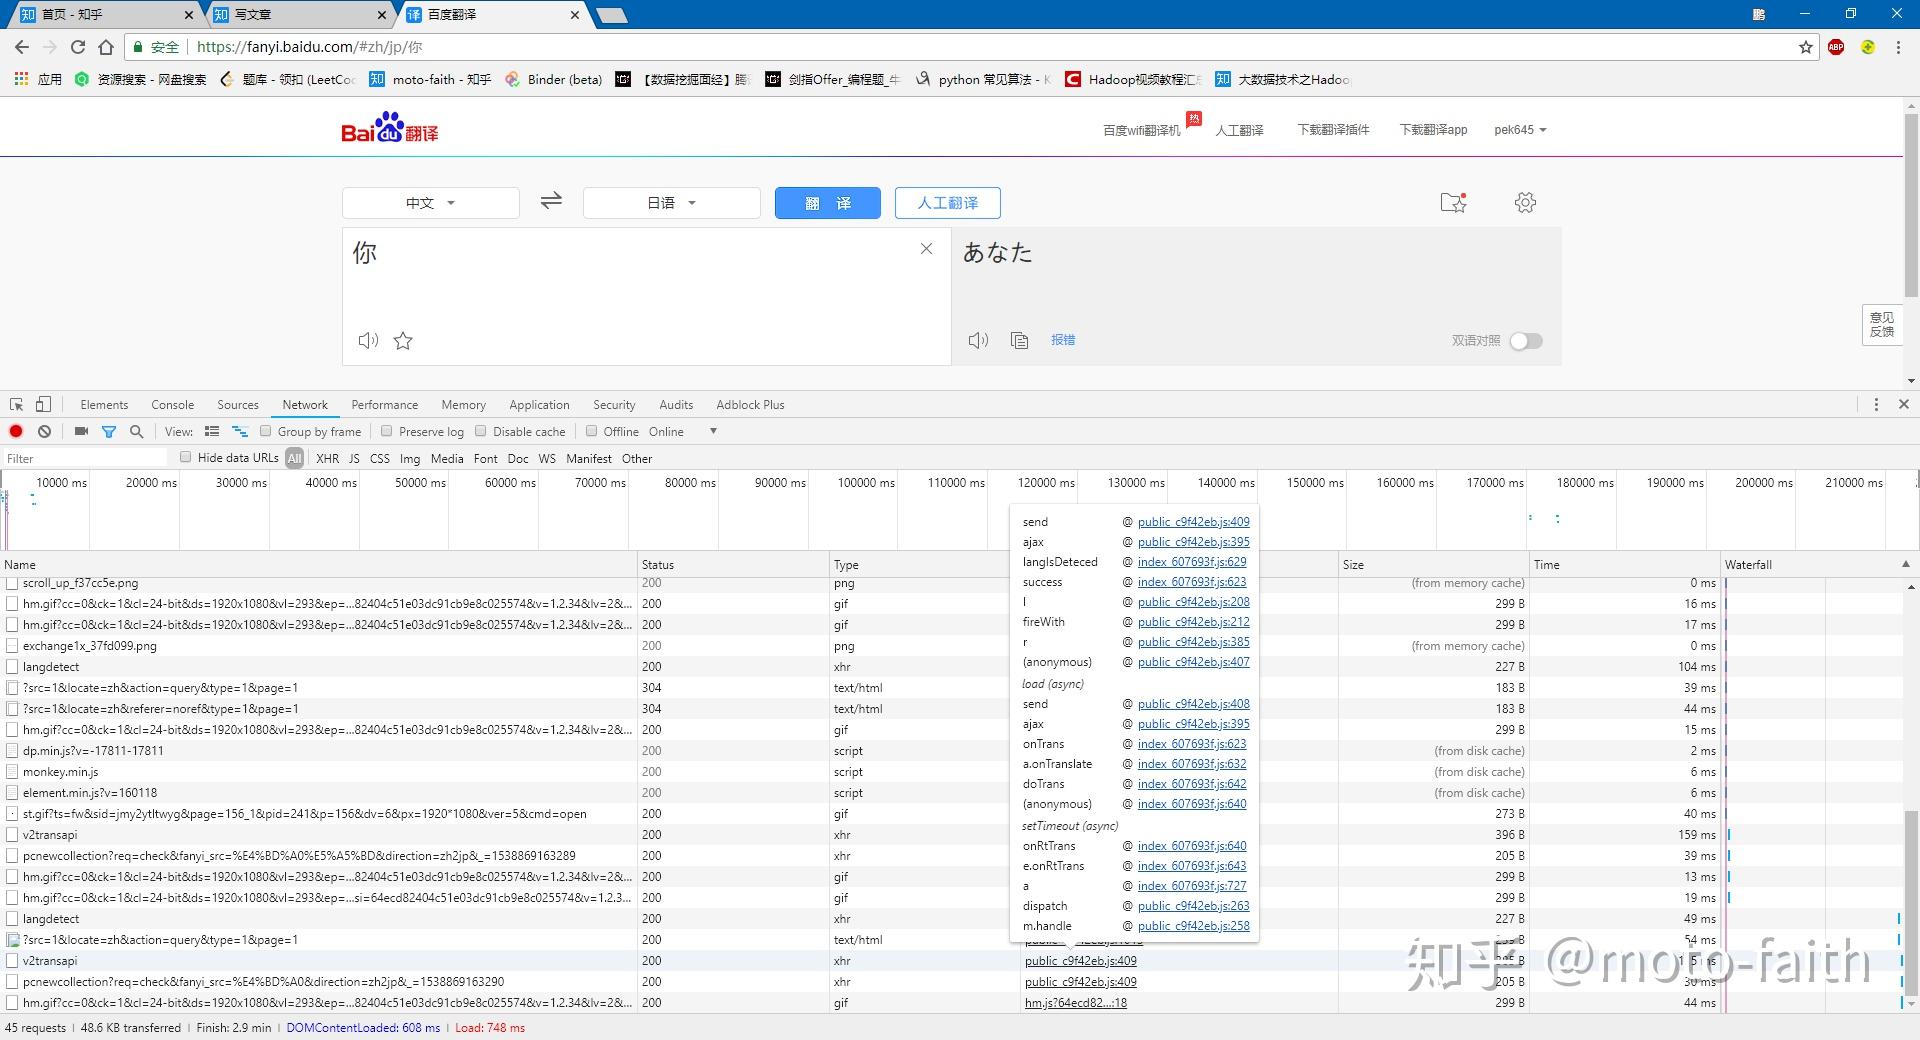Open DevTools Application tab
The height and width of the screenshot is (1040, 1920).
coord(539,404)
